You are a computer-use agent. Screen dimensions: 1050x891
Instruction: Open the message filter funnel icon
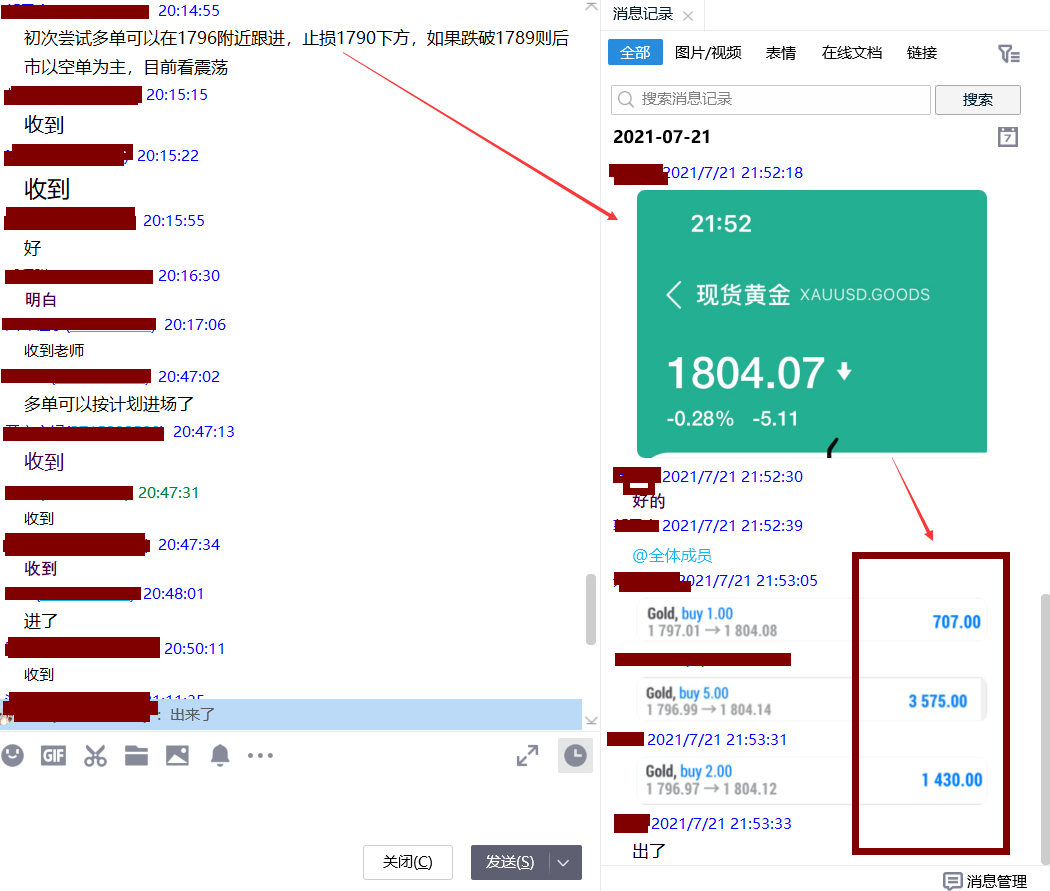[1008, 54]
